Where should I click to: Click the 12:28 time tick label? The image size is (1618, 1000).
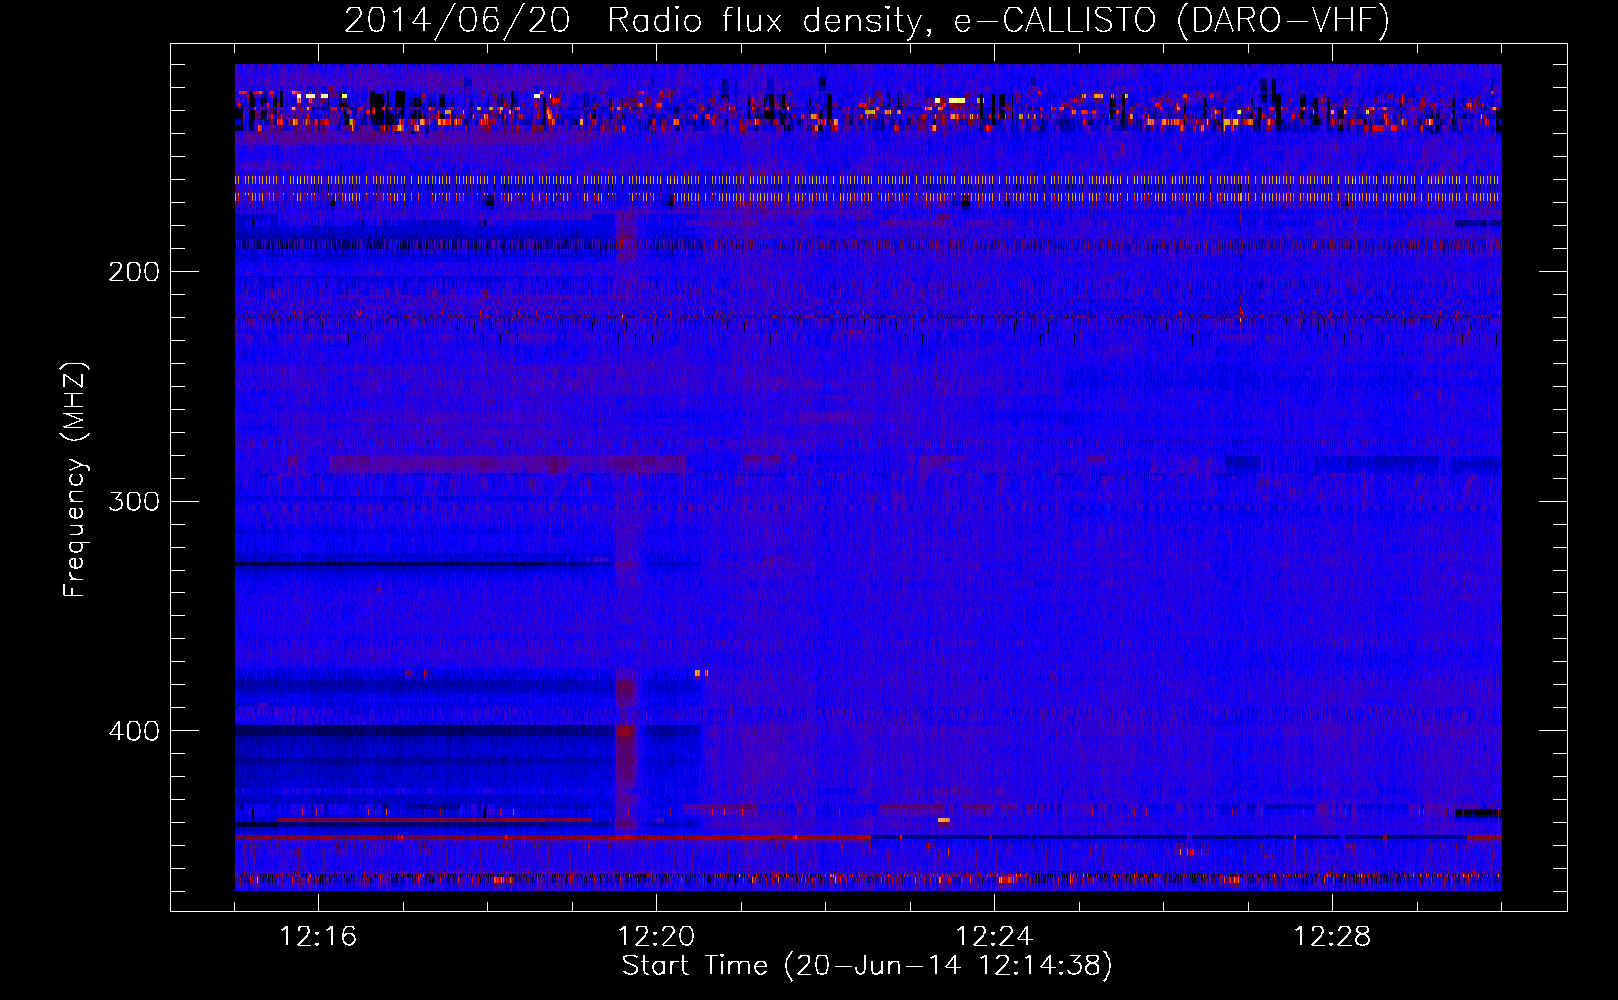click(1332, 937)
